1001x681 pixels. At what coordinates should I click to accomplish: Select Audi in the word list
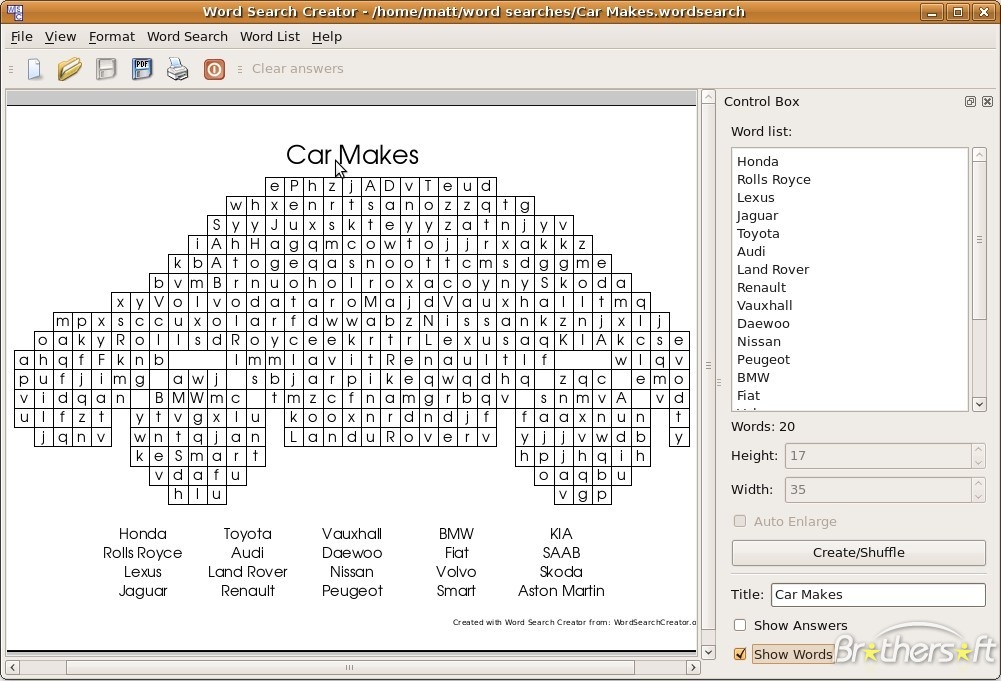[751, 251]
